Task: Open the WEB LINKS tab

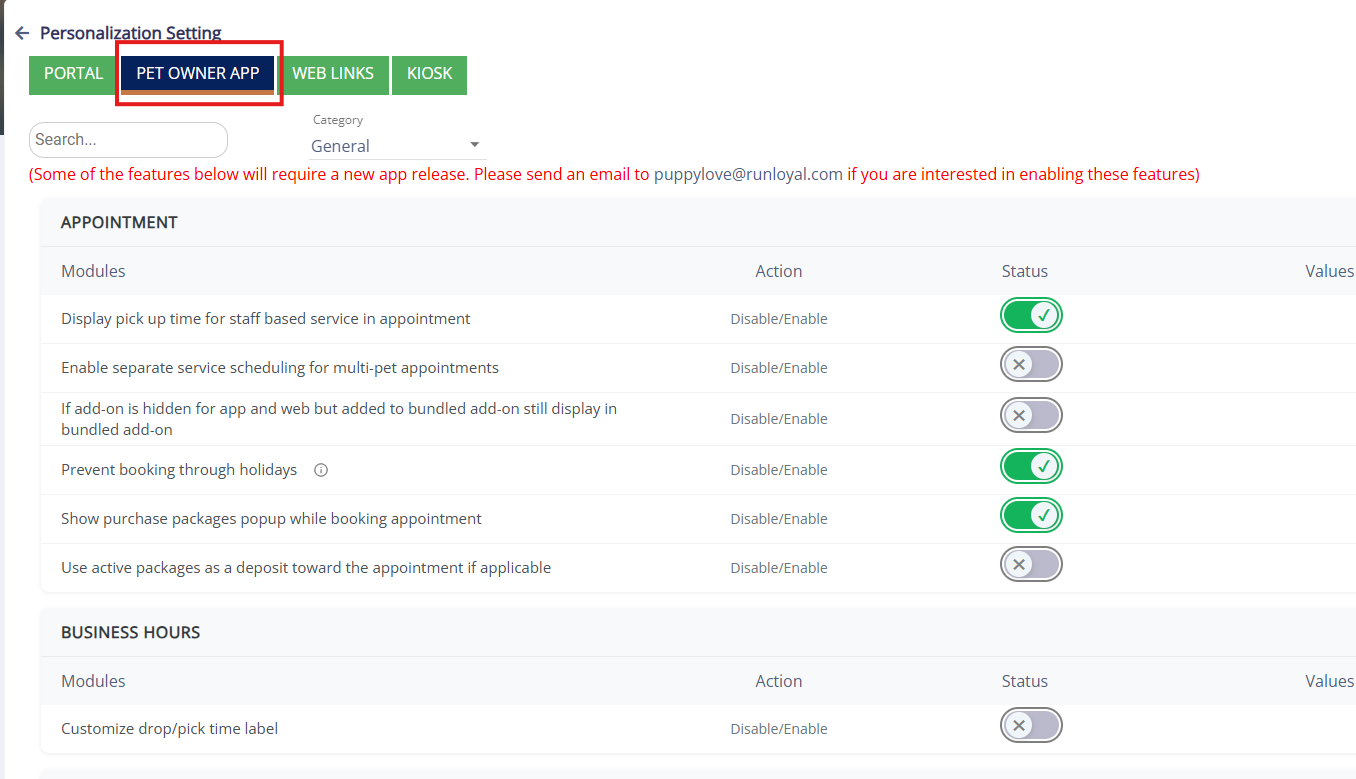Action: (x=333, y=74)
